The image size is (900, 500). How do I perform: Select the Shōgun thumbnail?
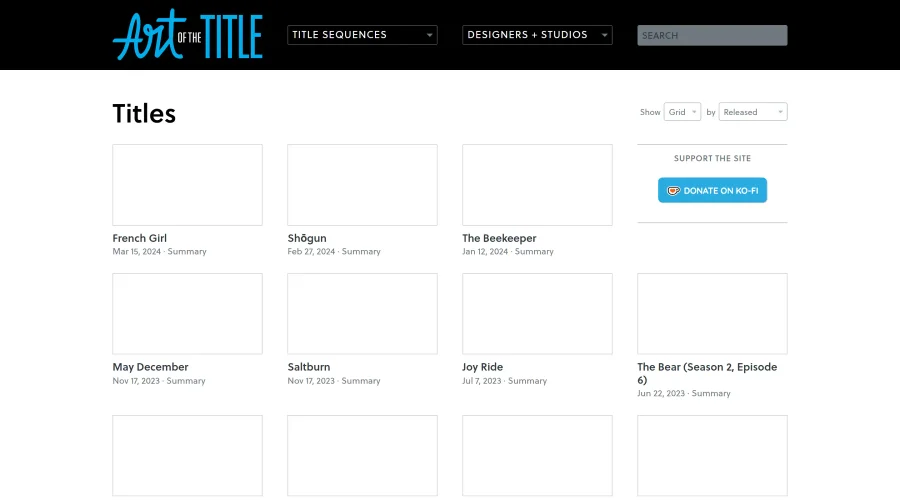[x=362, y=185]
